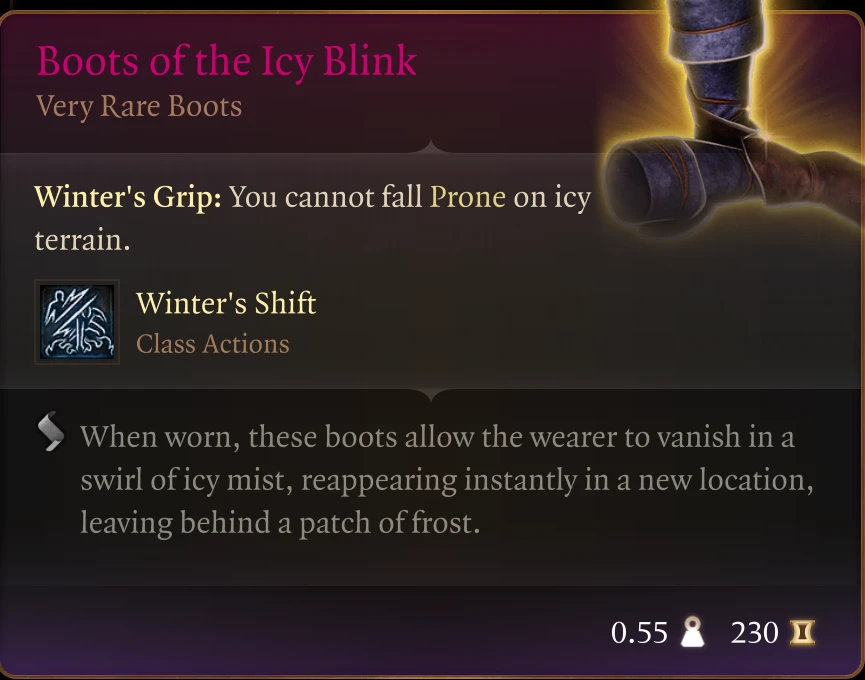Image resolution: width=865 pixels, height=680 pixels.
Task: Click the Winter's Shift action name
Action: (x=226, y=303)
